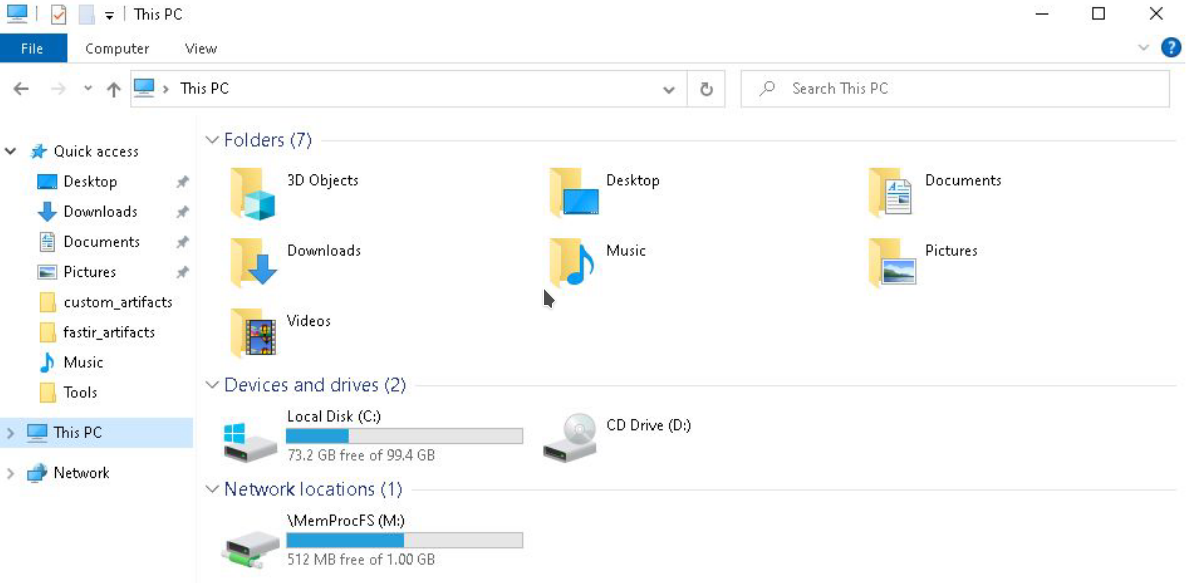Click the Refresh button in address bar
This screenshot has width=1188, height=583.
pos(706,89)
